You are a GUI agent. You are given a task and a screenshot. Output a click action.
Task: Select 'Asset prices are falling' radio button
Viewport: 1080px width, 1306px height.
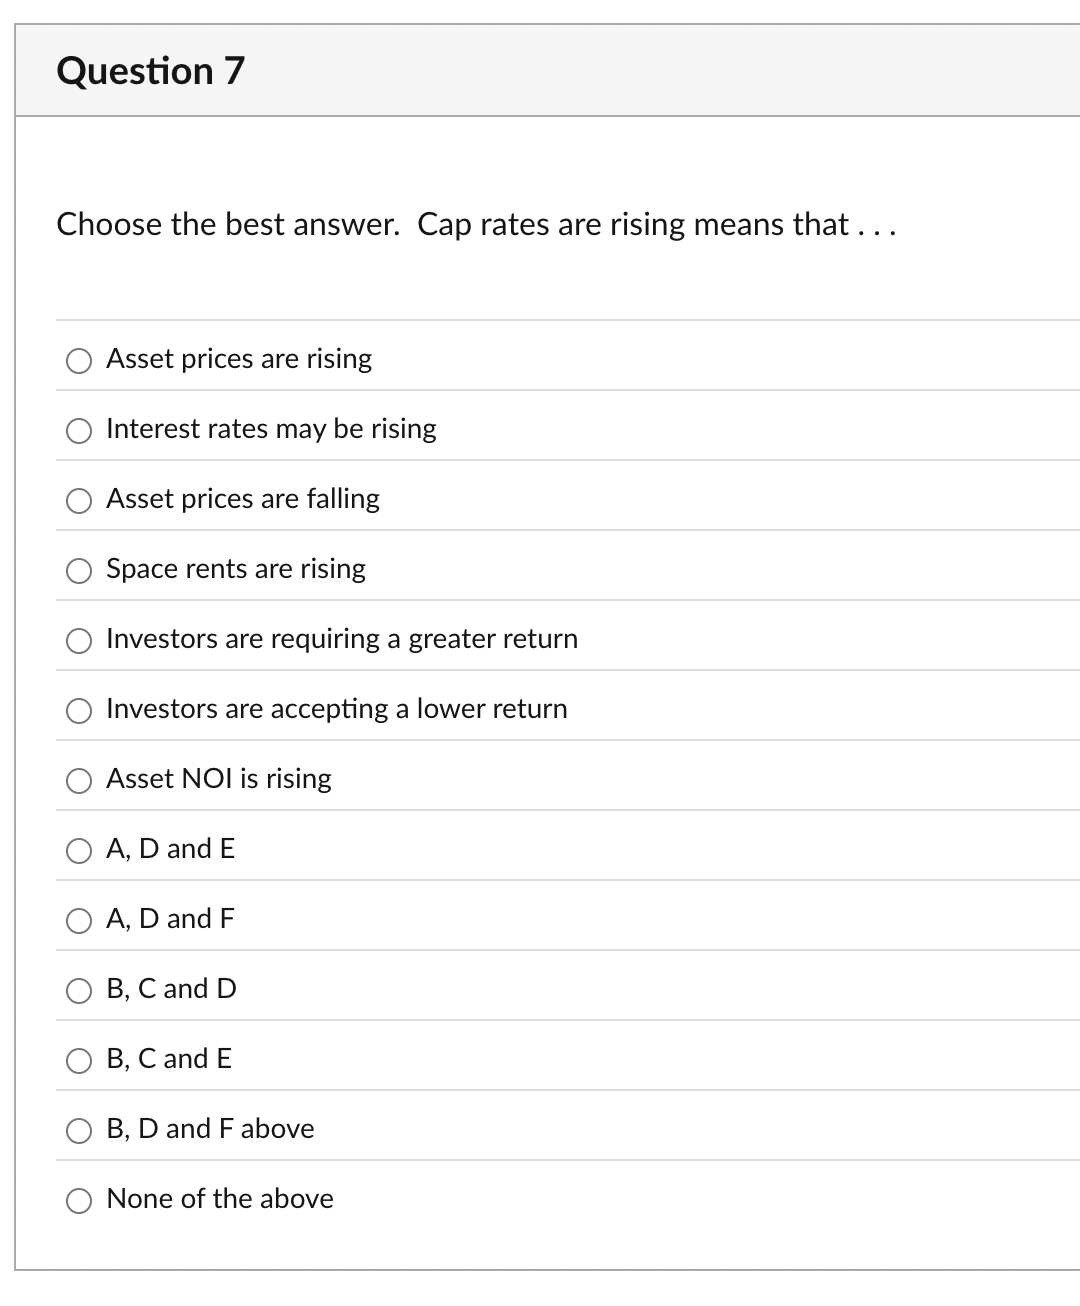(80, 501)
